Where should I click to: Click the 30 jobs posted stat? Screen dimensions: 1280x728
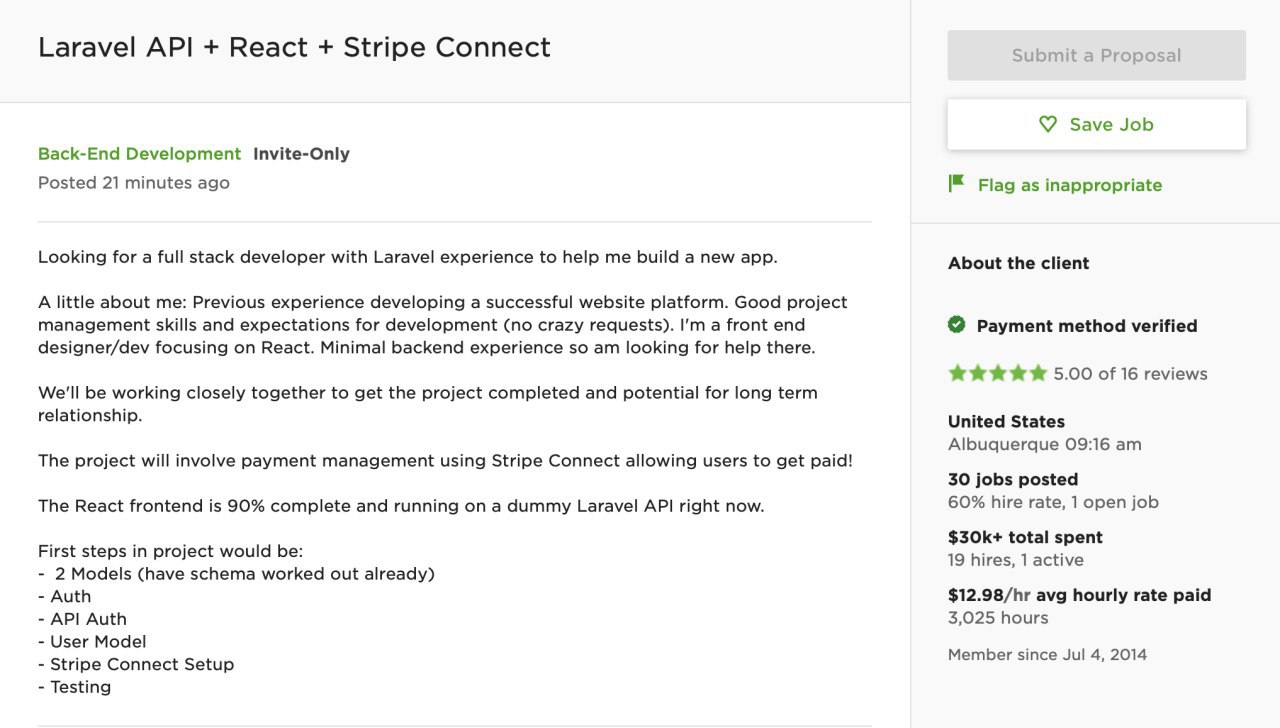pyautogui.click(x=1013, y=479)
